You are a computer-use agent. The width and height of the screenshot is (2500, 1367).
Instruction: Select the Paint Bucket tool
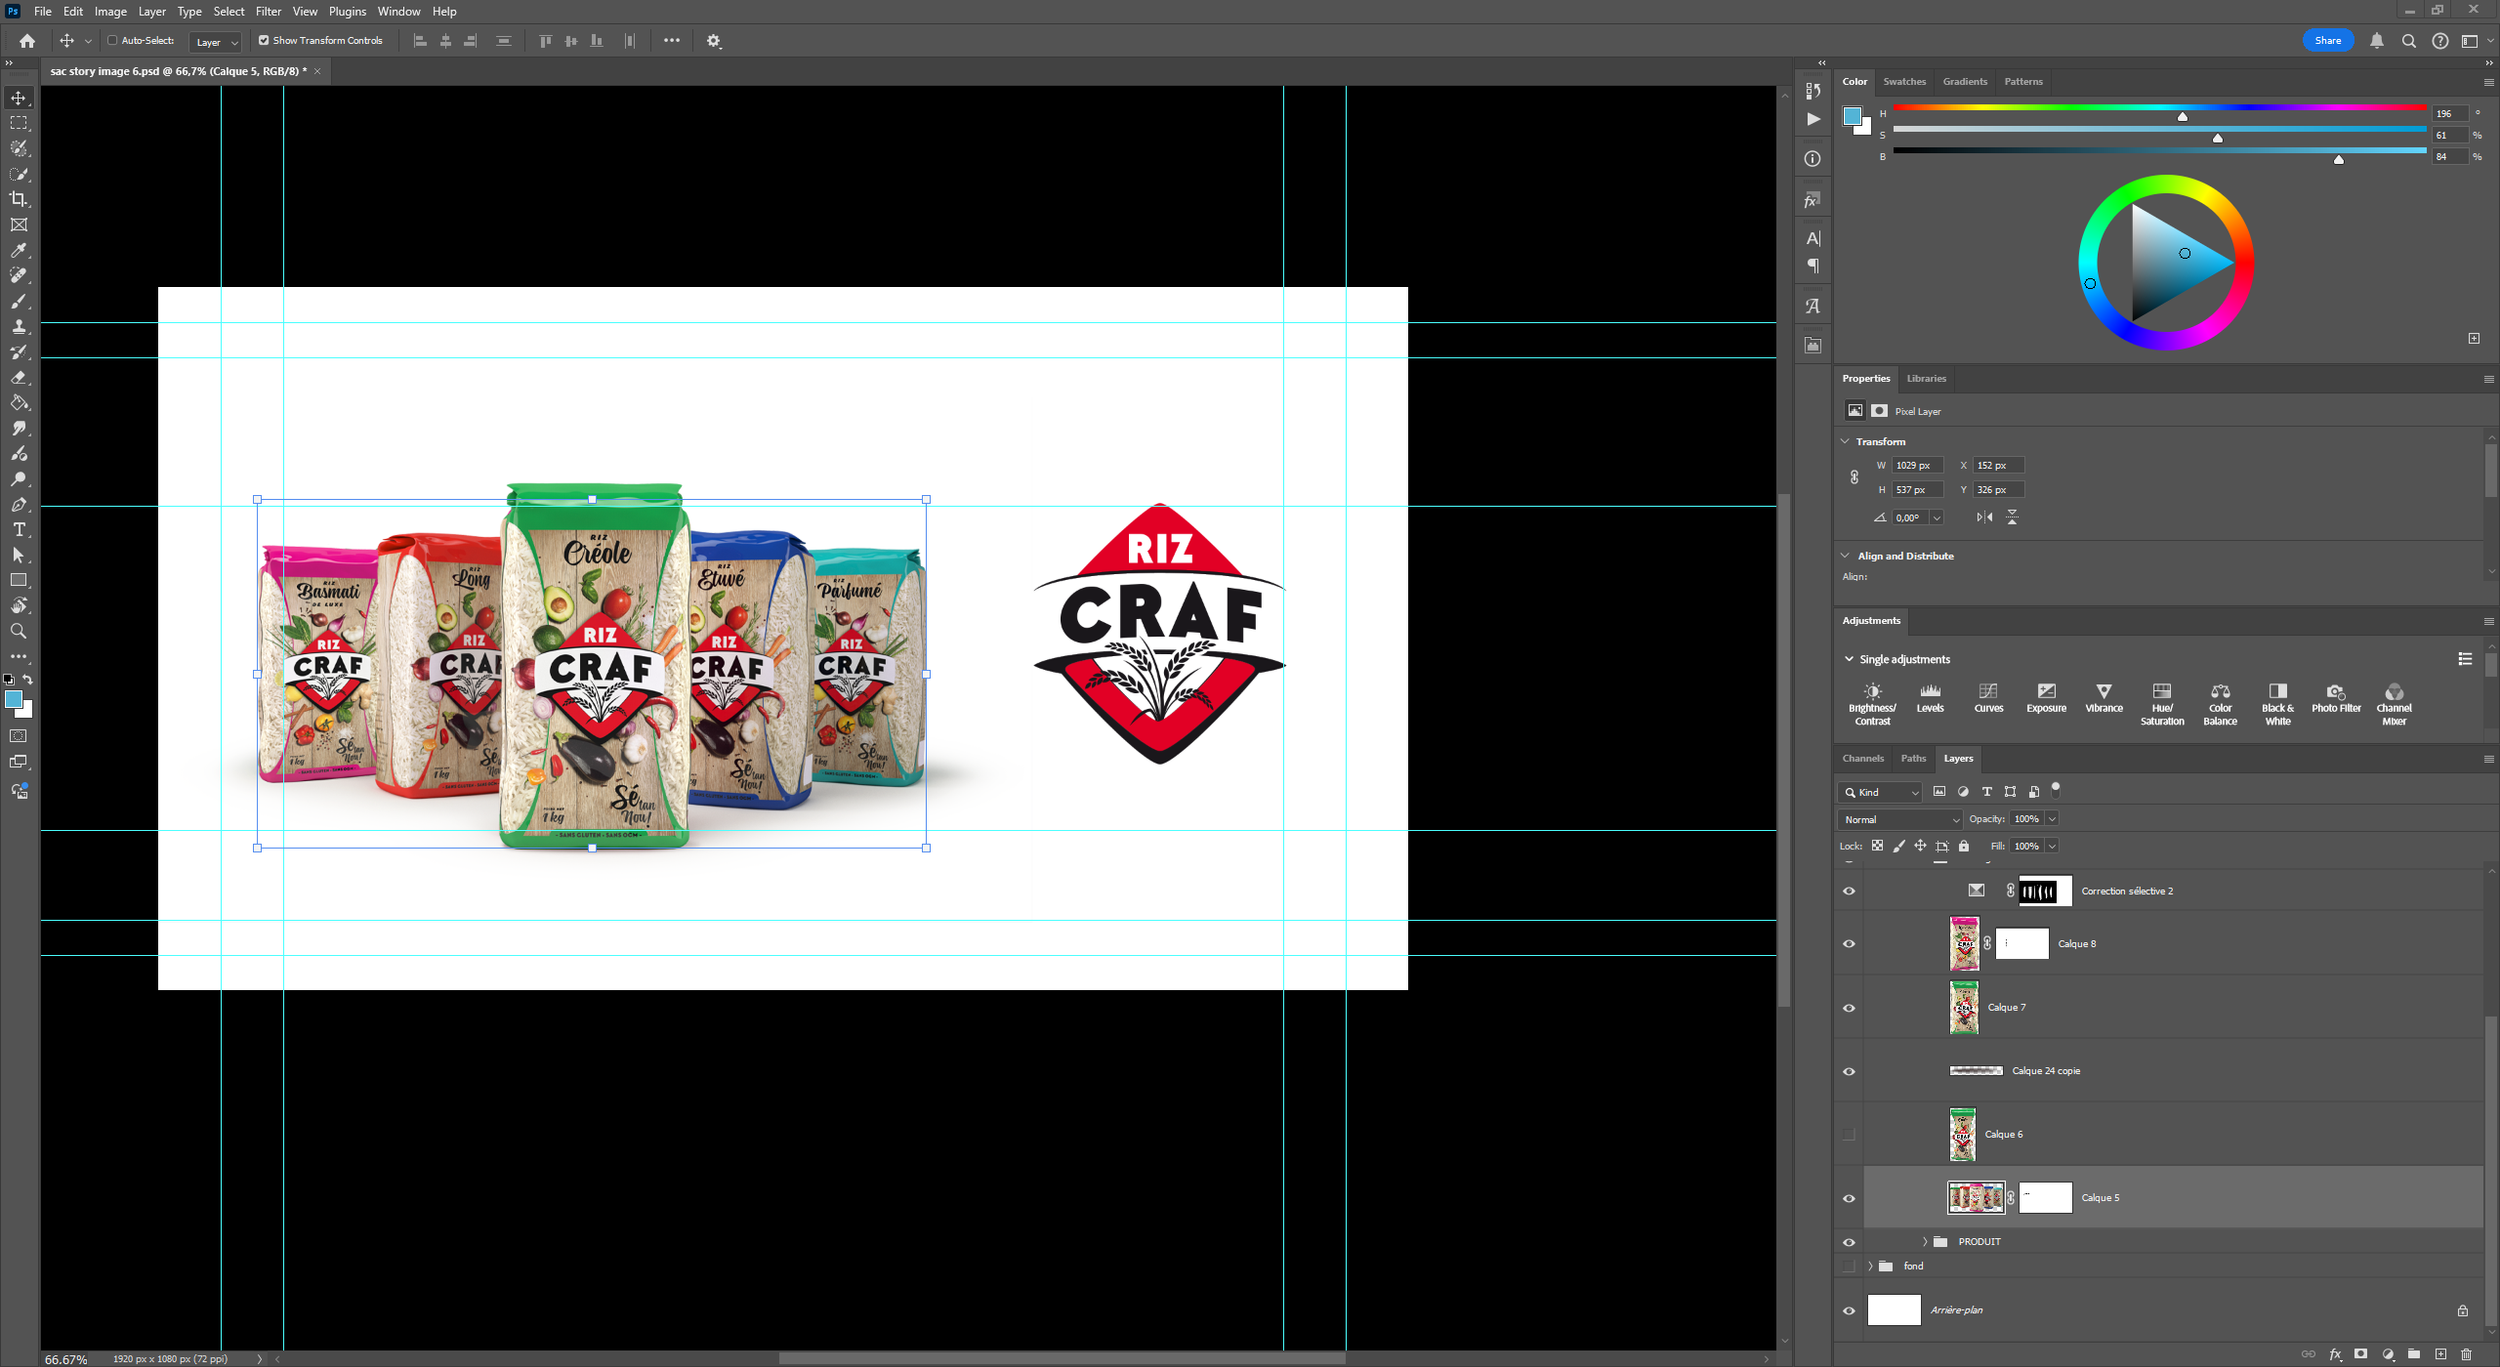click(x=19, y=403)
